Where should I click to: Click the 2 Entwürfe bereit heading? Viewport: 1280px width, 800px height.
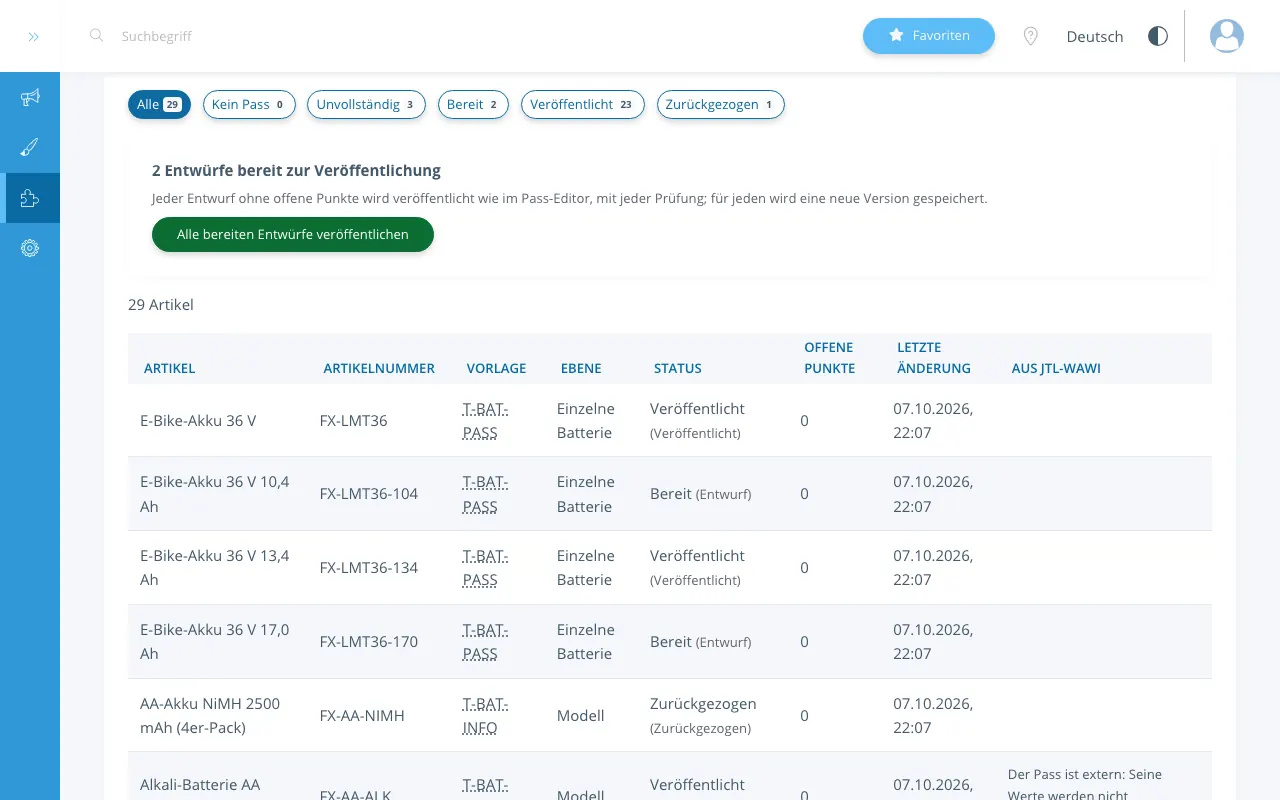click(x=296, y=170)
